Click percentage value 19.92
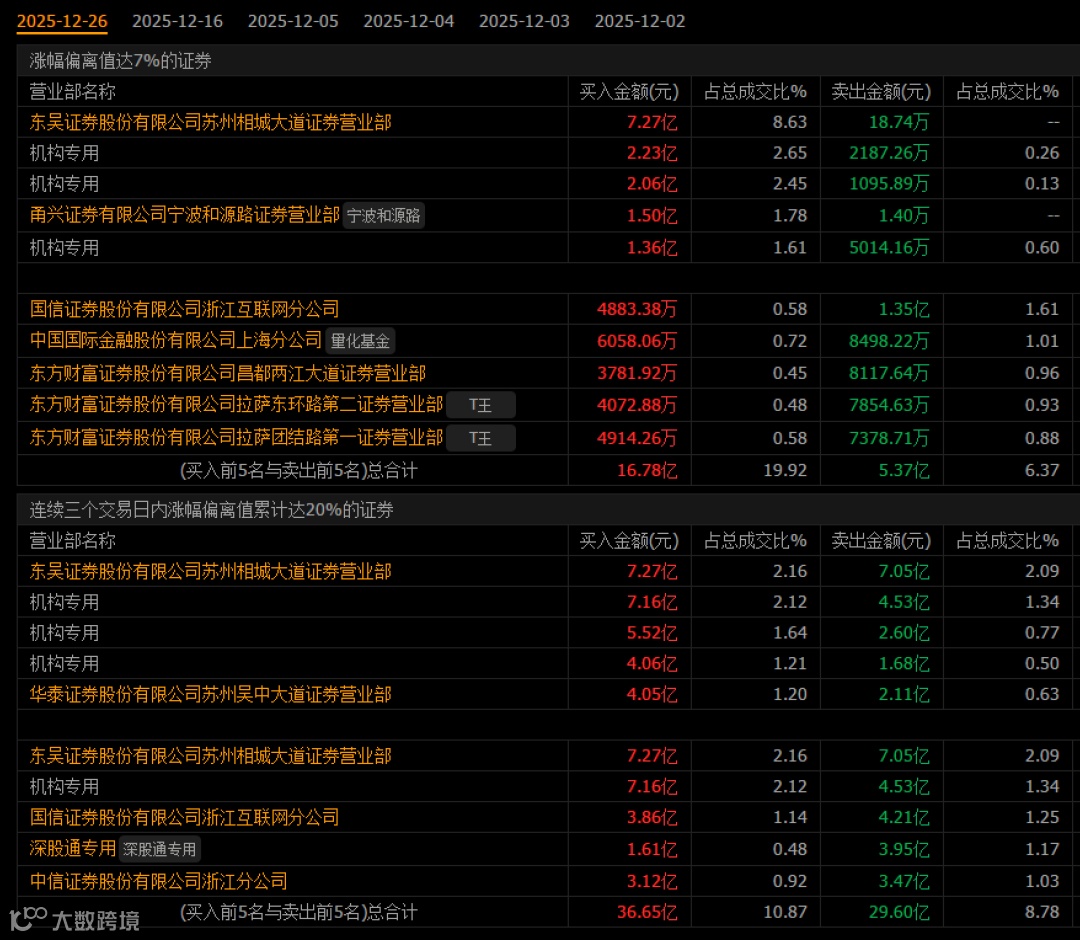 [x=785, y=470]
